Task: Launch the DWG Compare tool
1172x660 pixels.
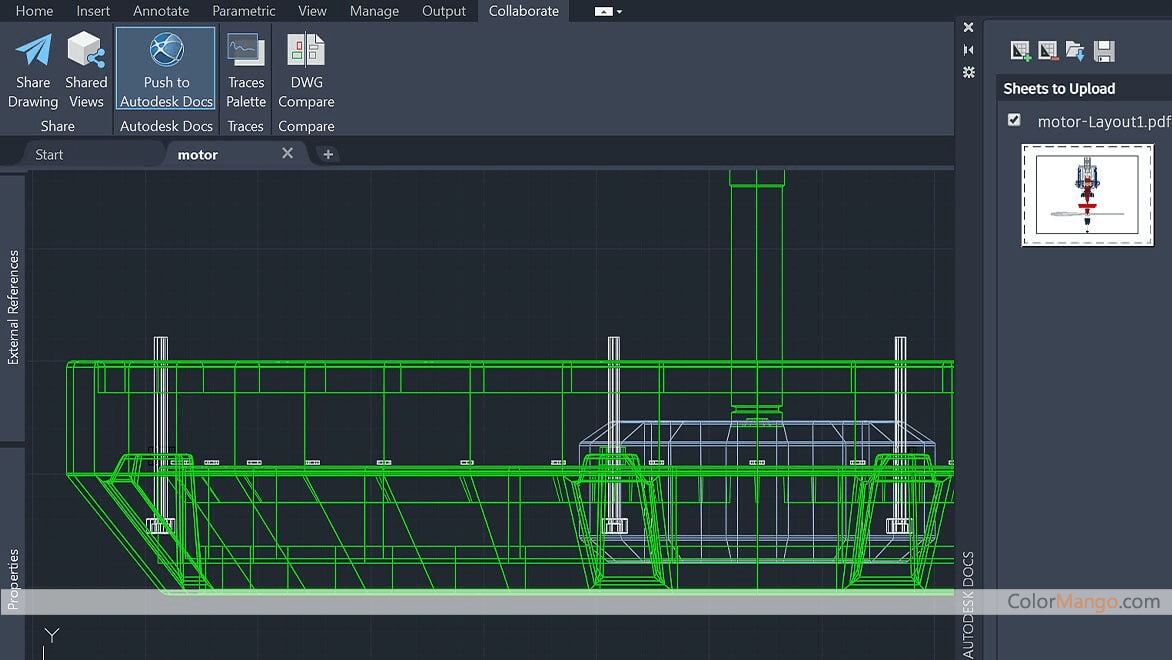Action: coord(306,50)
